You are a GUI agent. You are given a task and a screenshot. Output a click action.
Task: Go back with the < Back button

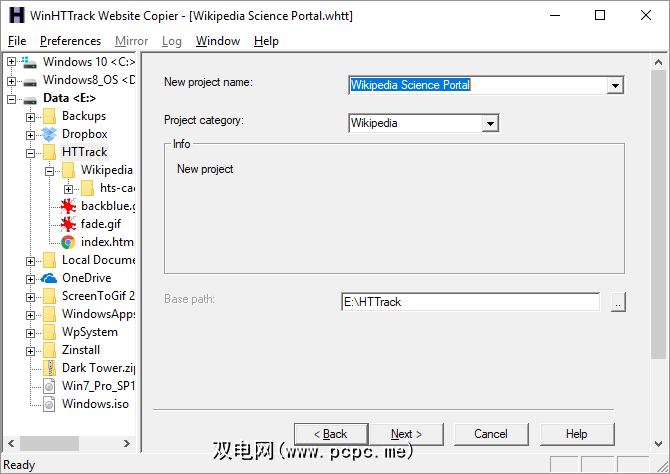pyautogui.click(x=331, y=434)
